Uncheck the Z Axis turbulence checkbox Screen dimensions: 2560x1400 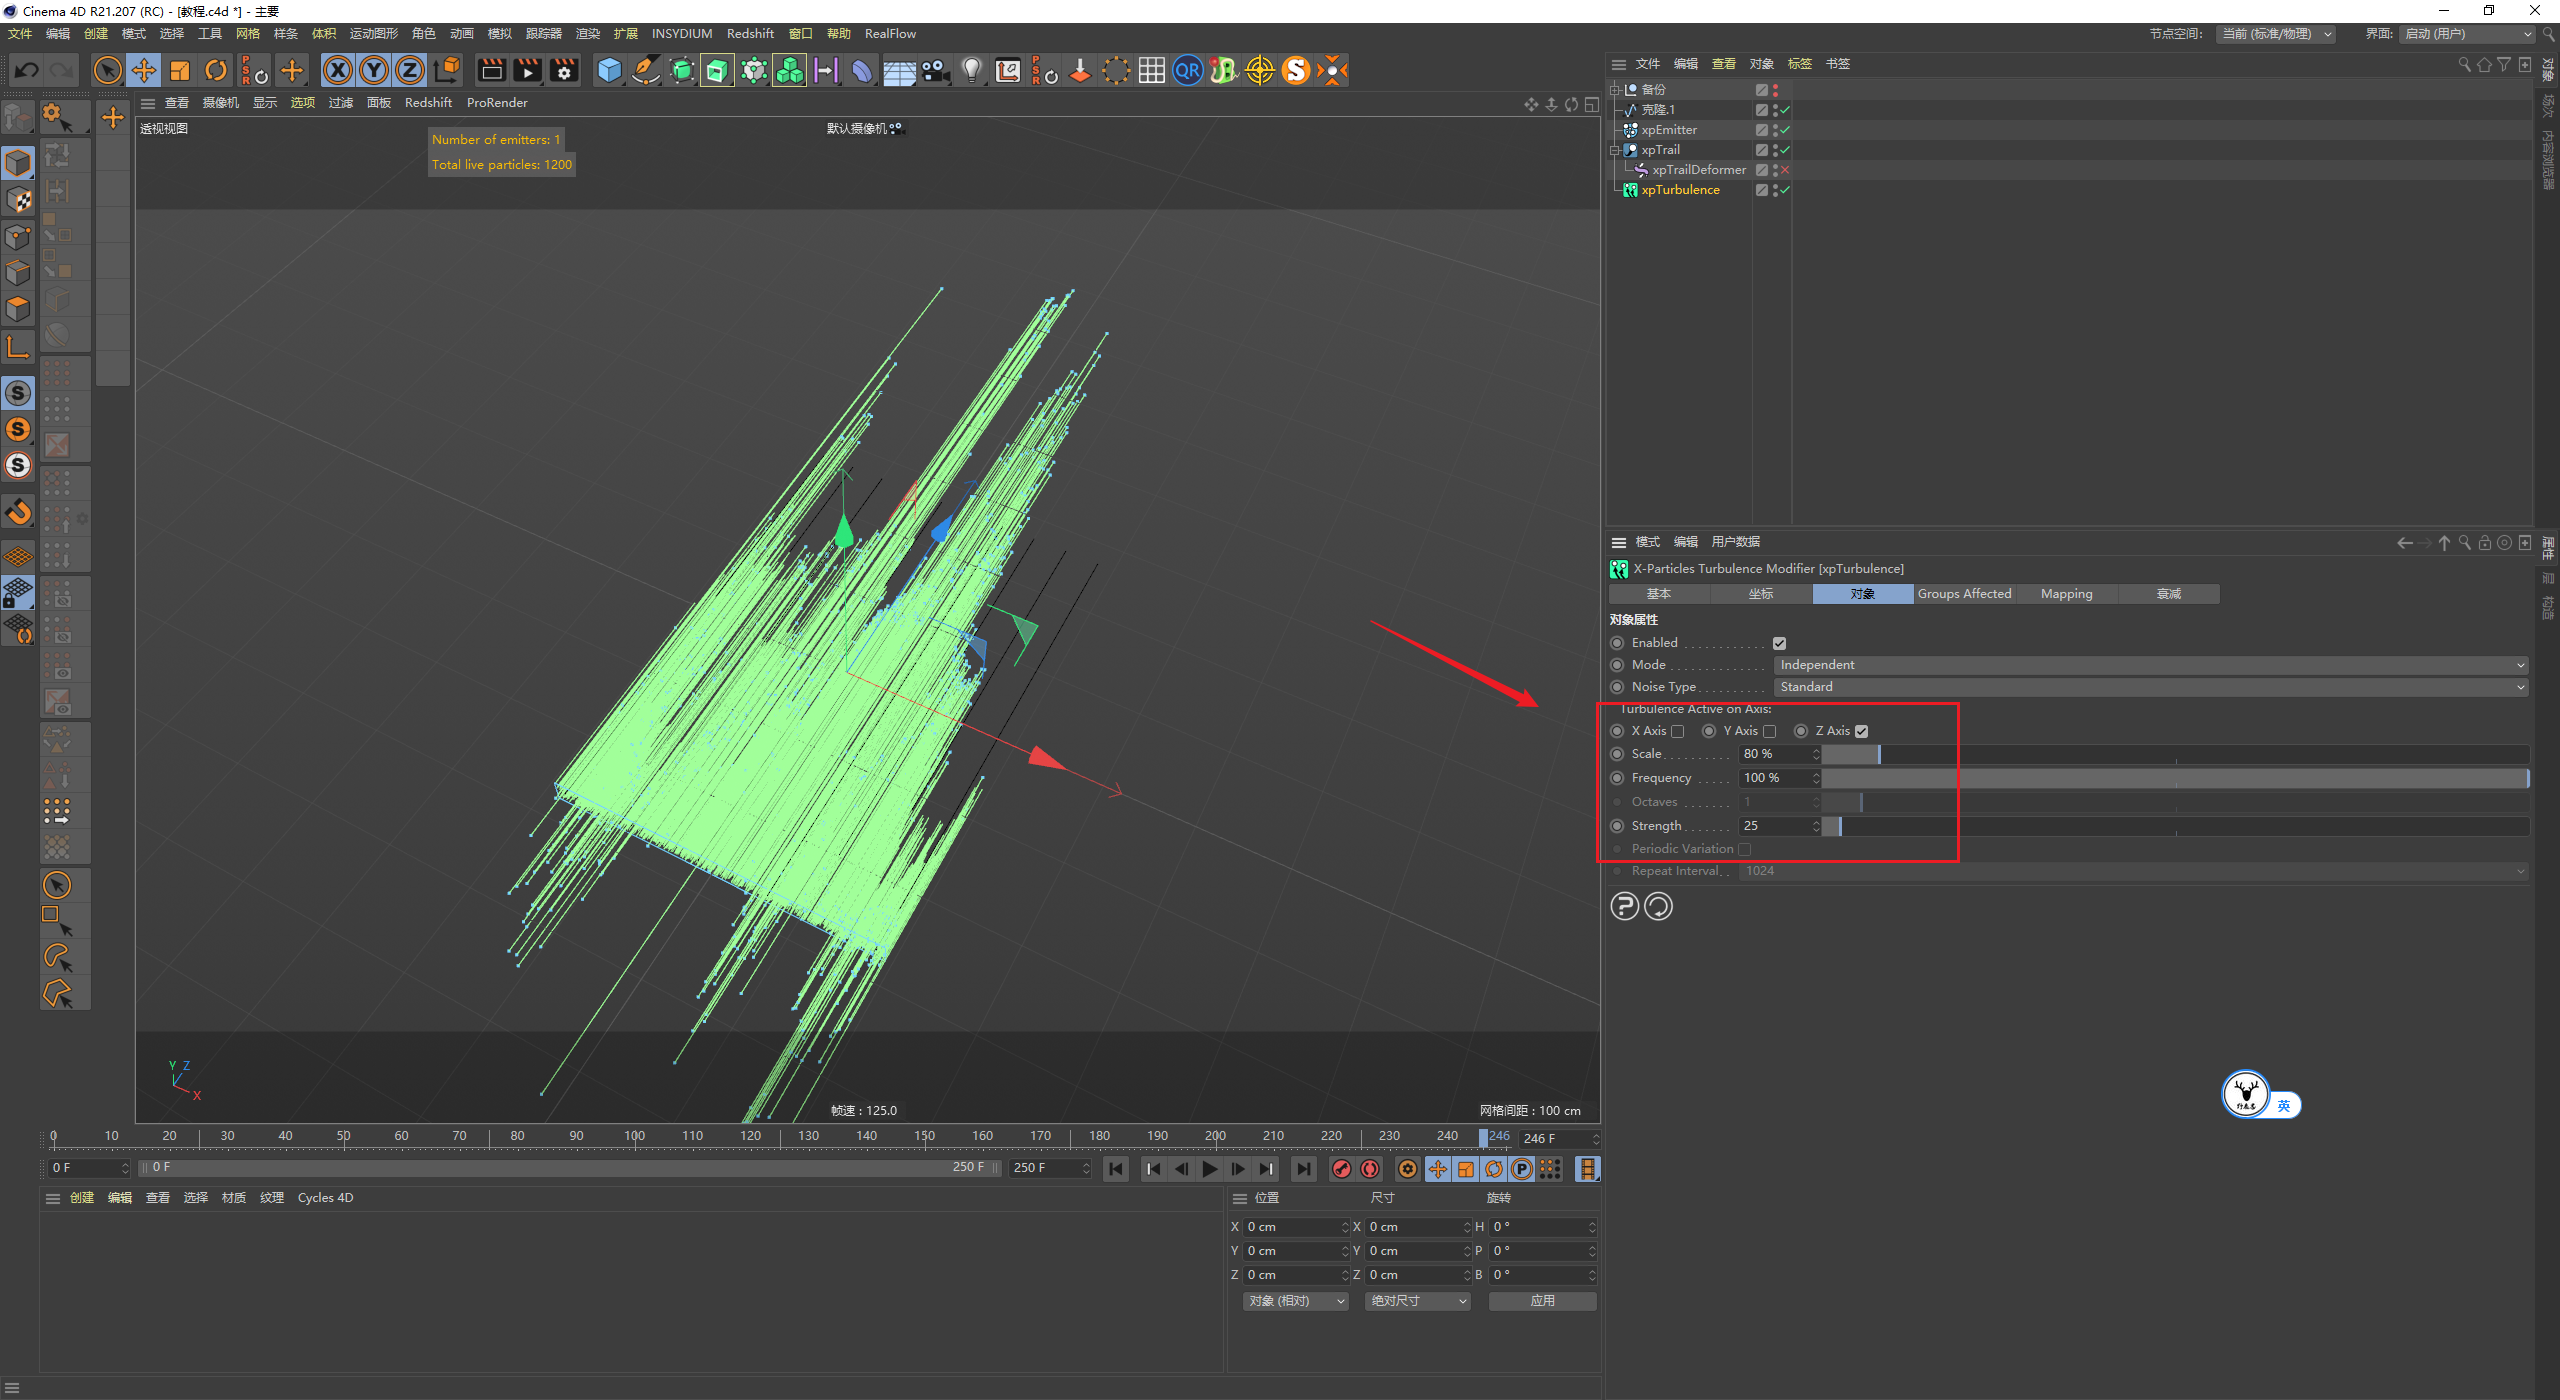click(x=1861, y=731)
